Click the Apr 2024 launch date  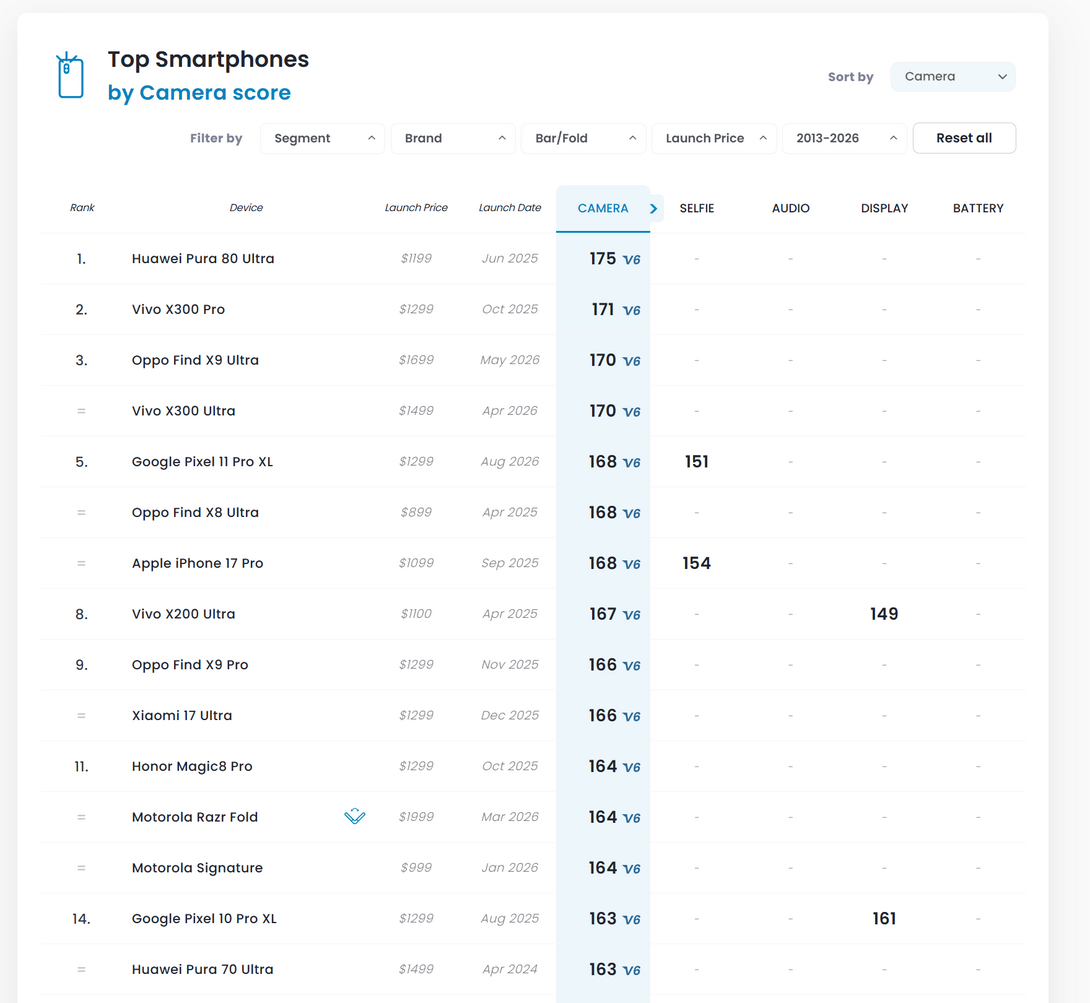[x=510, y=969]
